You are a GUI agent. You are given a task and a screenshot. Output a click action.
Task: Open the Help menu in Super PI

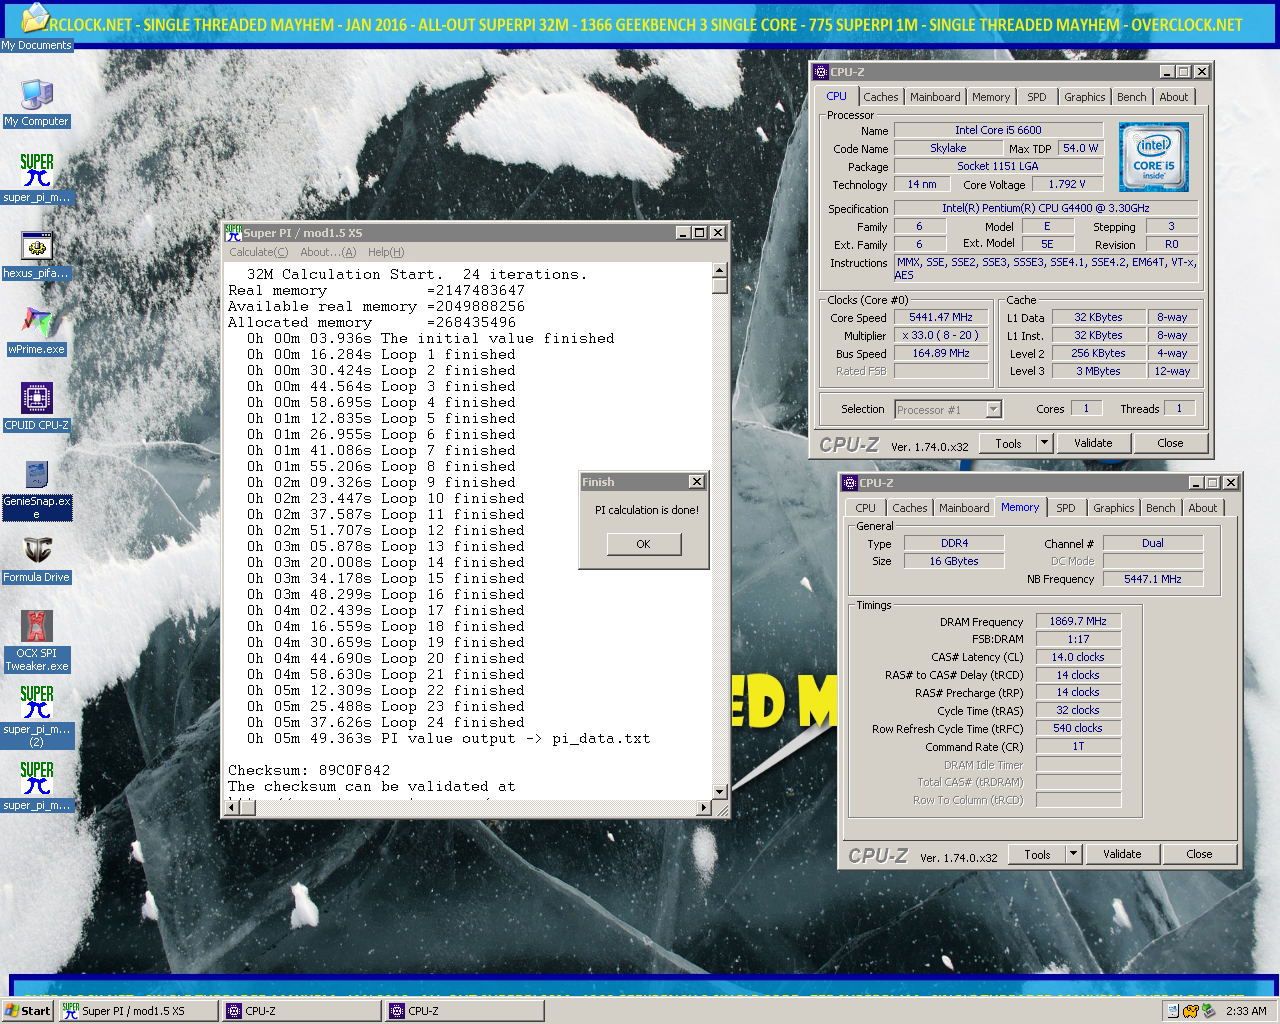coord(386,252)
